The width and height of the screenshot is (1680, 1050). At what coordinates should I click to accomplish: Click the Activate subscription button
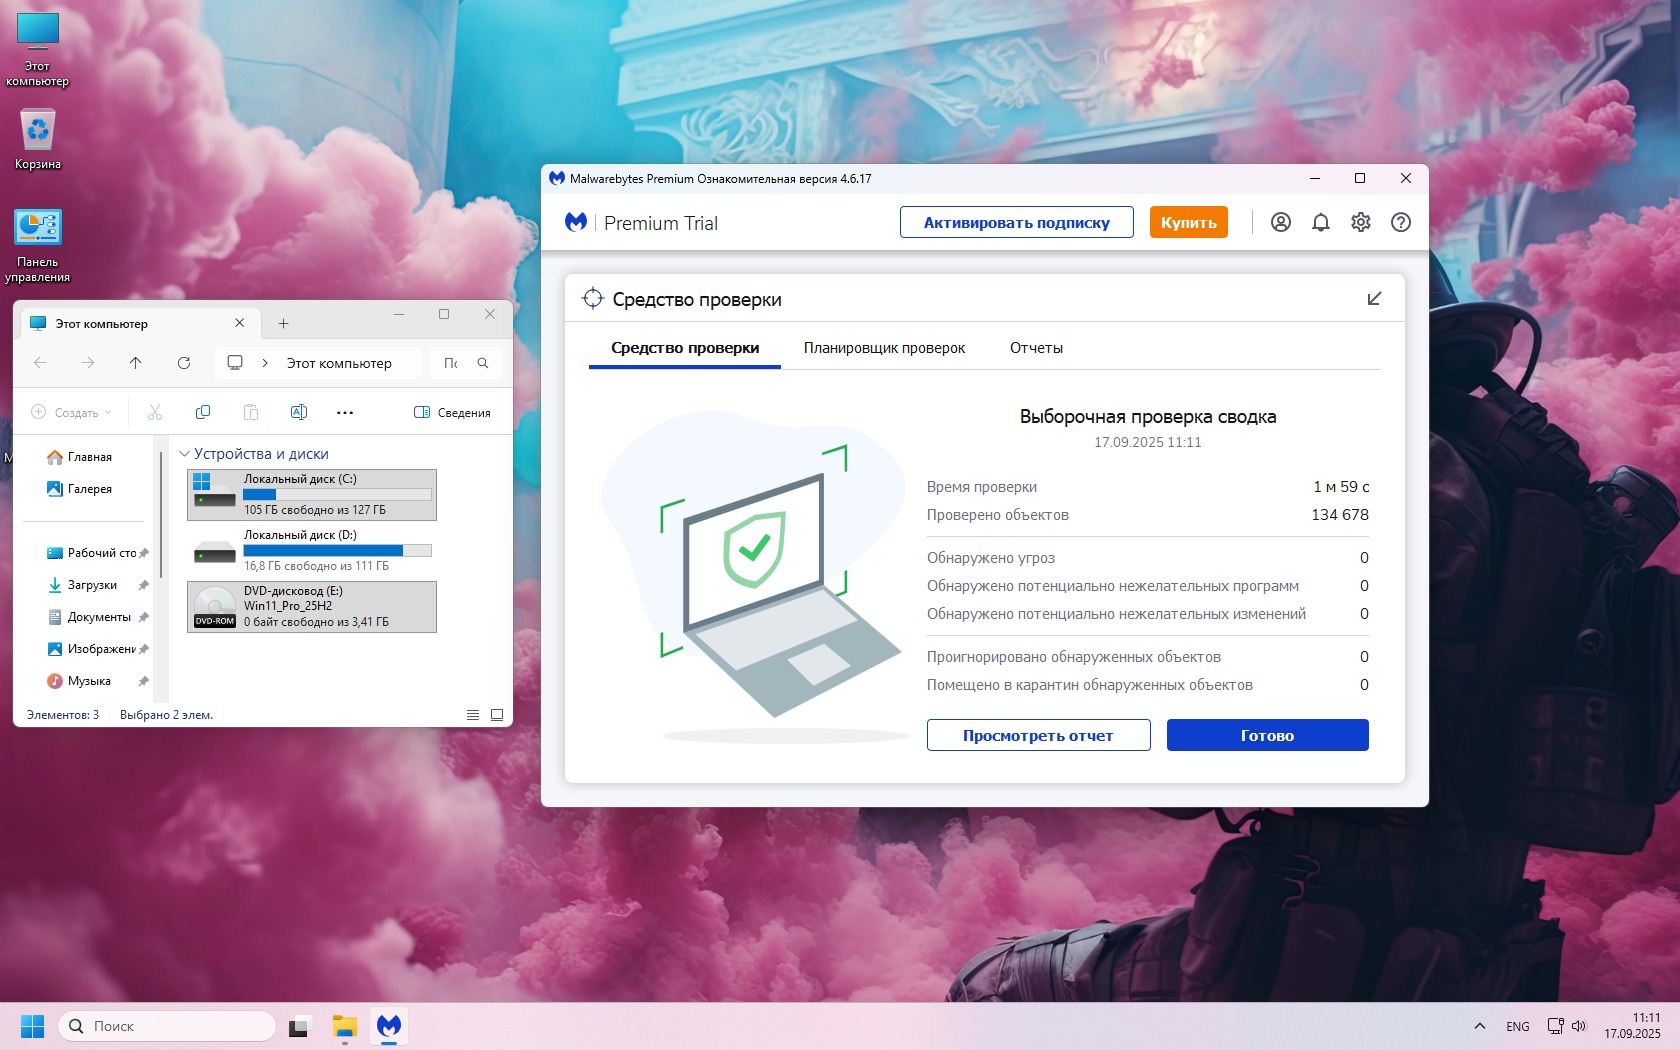1016,222
